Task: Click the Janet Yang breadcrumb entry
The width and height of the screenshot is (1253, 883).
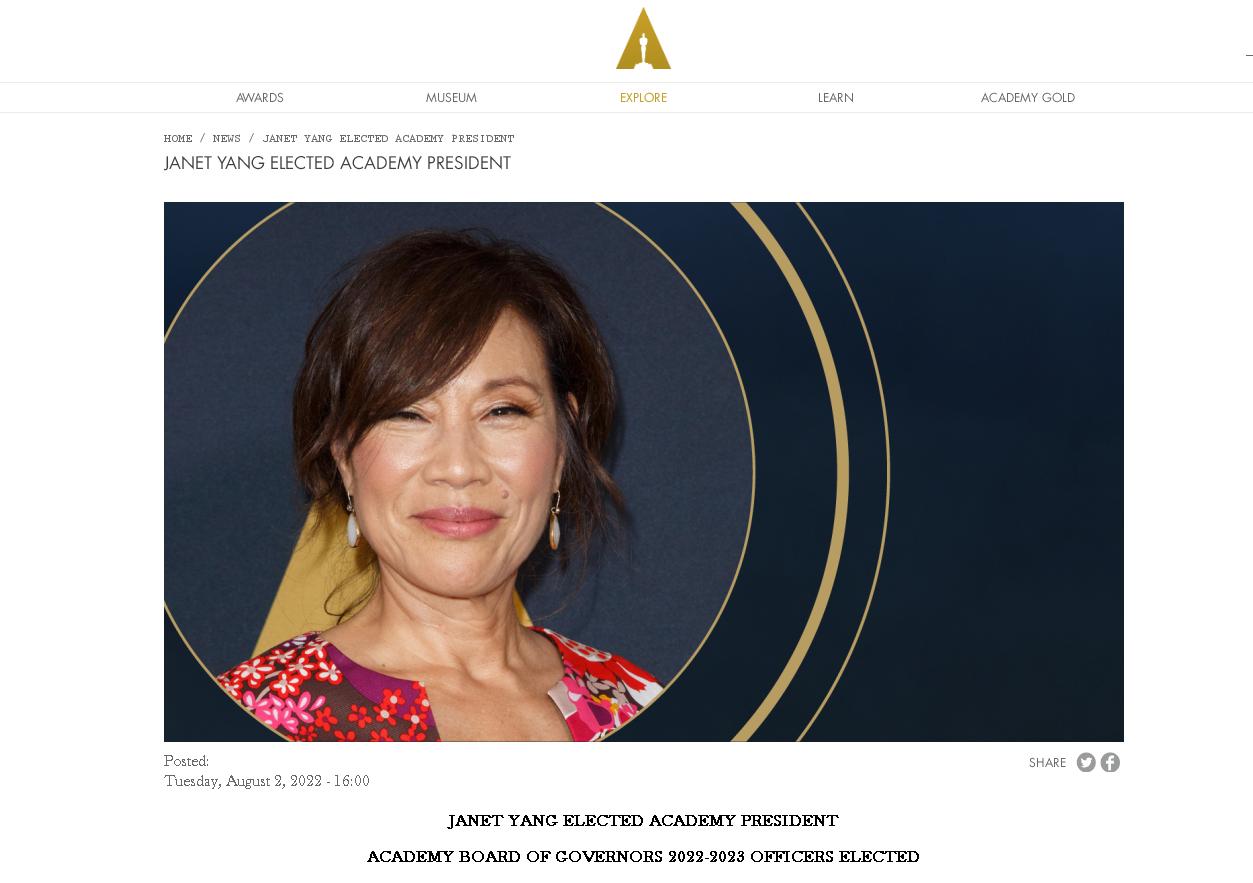Action: pyautogui.click(x=388, y=139)
